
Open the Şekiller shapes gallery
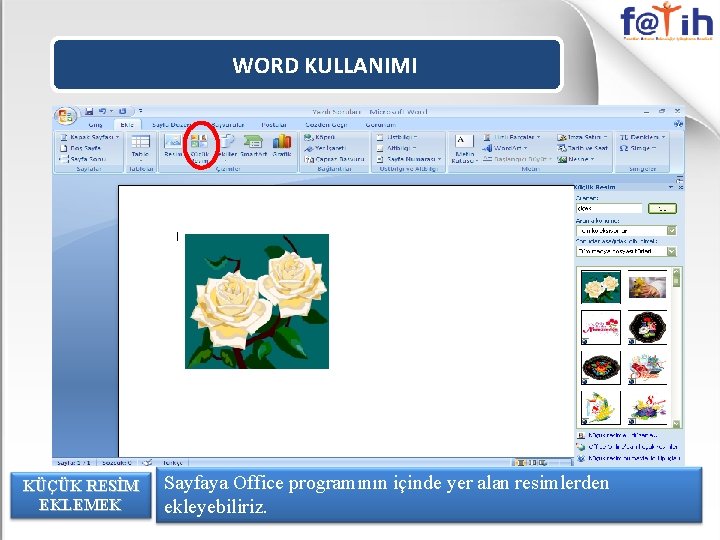point(227,146)
